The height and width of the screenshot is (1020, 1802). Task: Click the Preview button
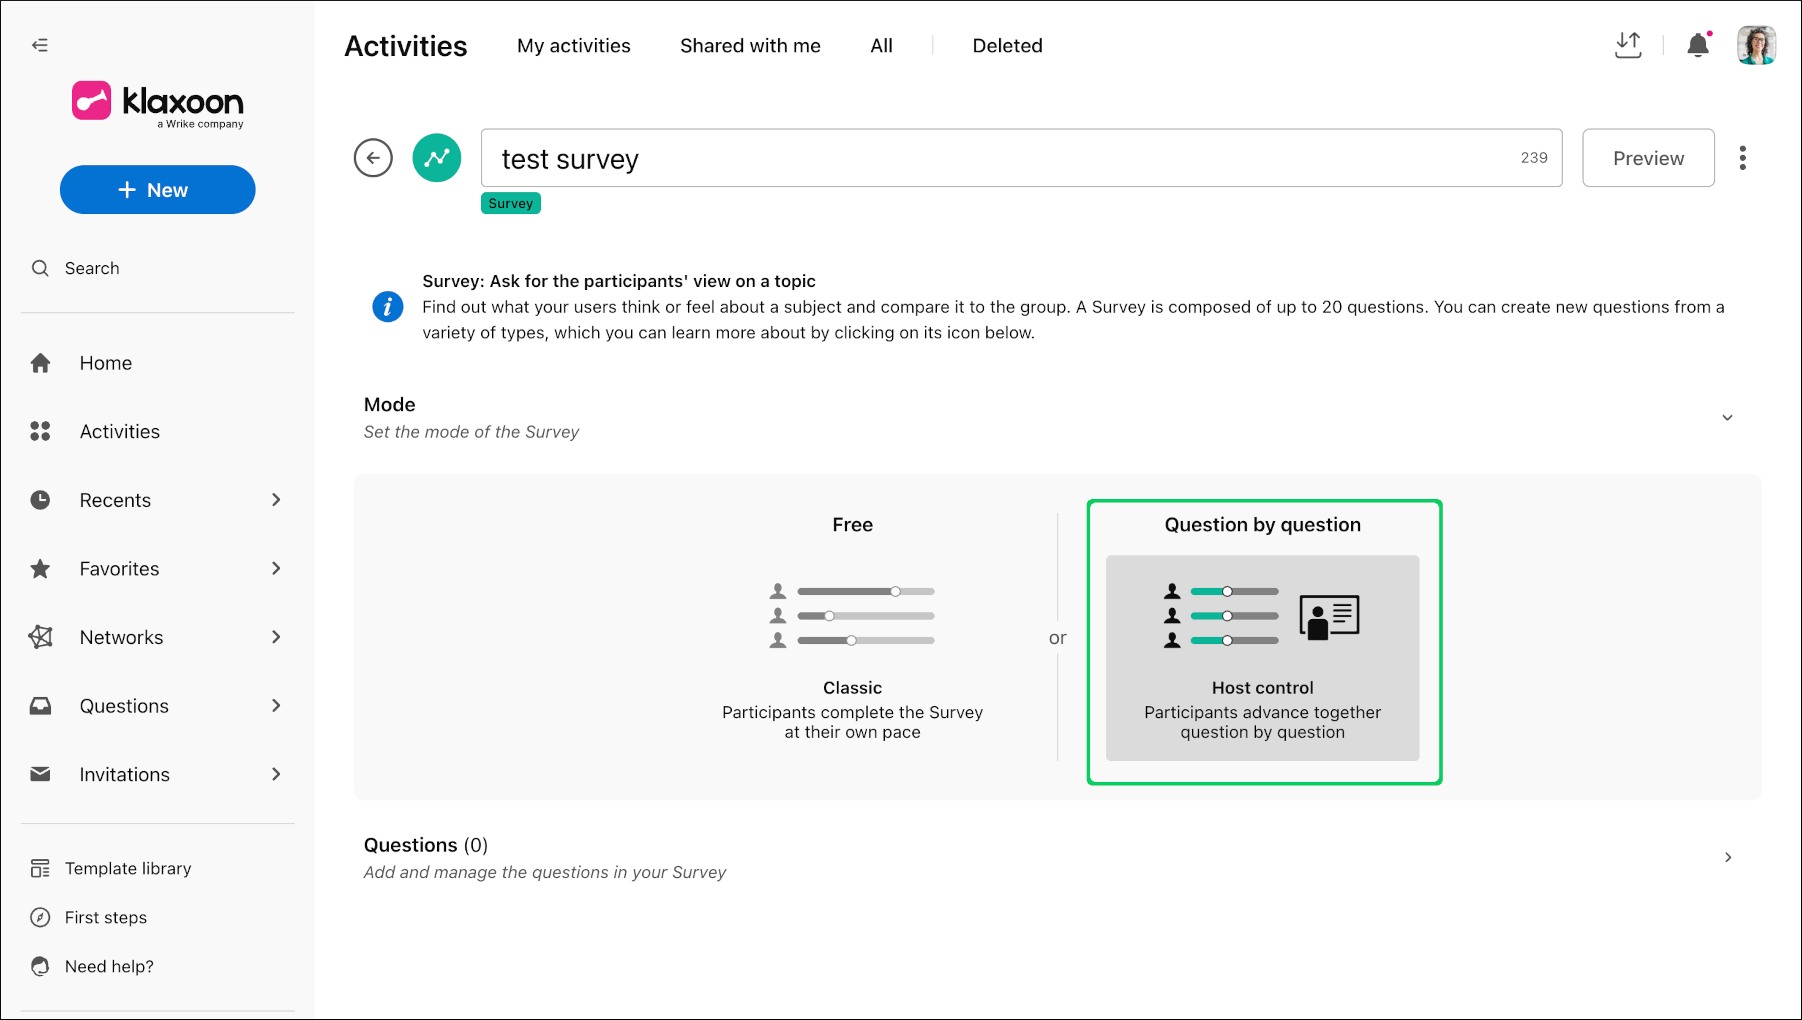click(x=1648, y=158)
